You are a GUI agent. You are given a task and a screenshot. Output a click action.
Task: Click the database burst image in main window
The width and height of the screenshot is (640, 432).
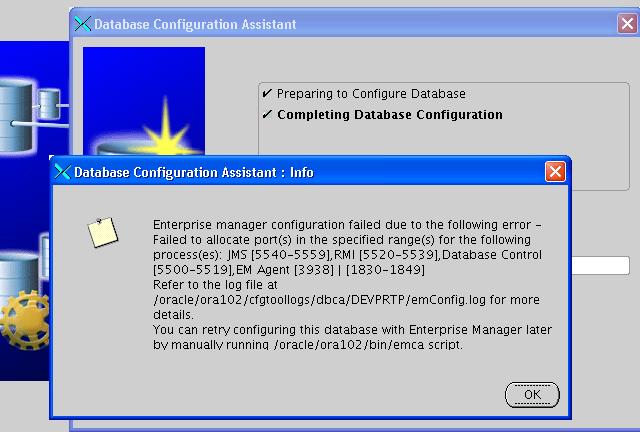pos(144,101)
